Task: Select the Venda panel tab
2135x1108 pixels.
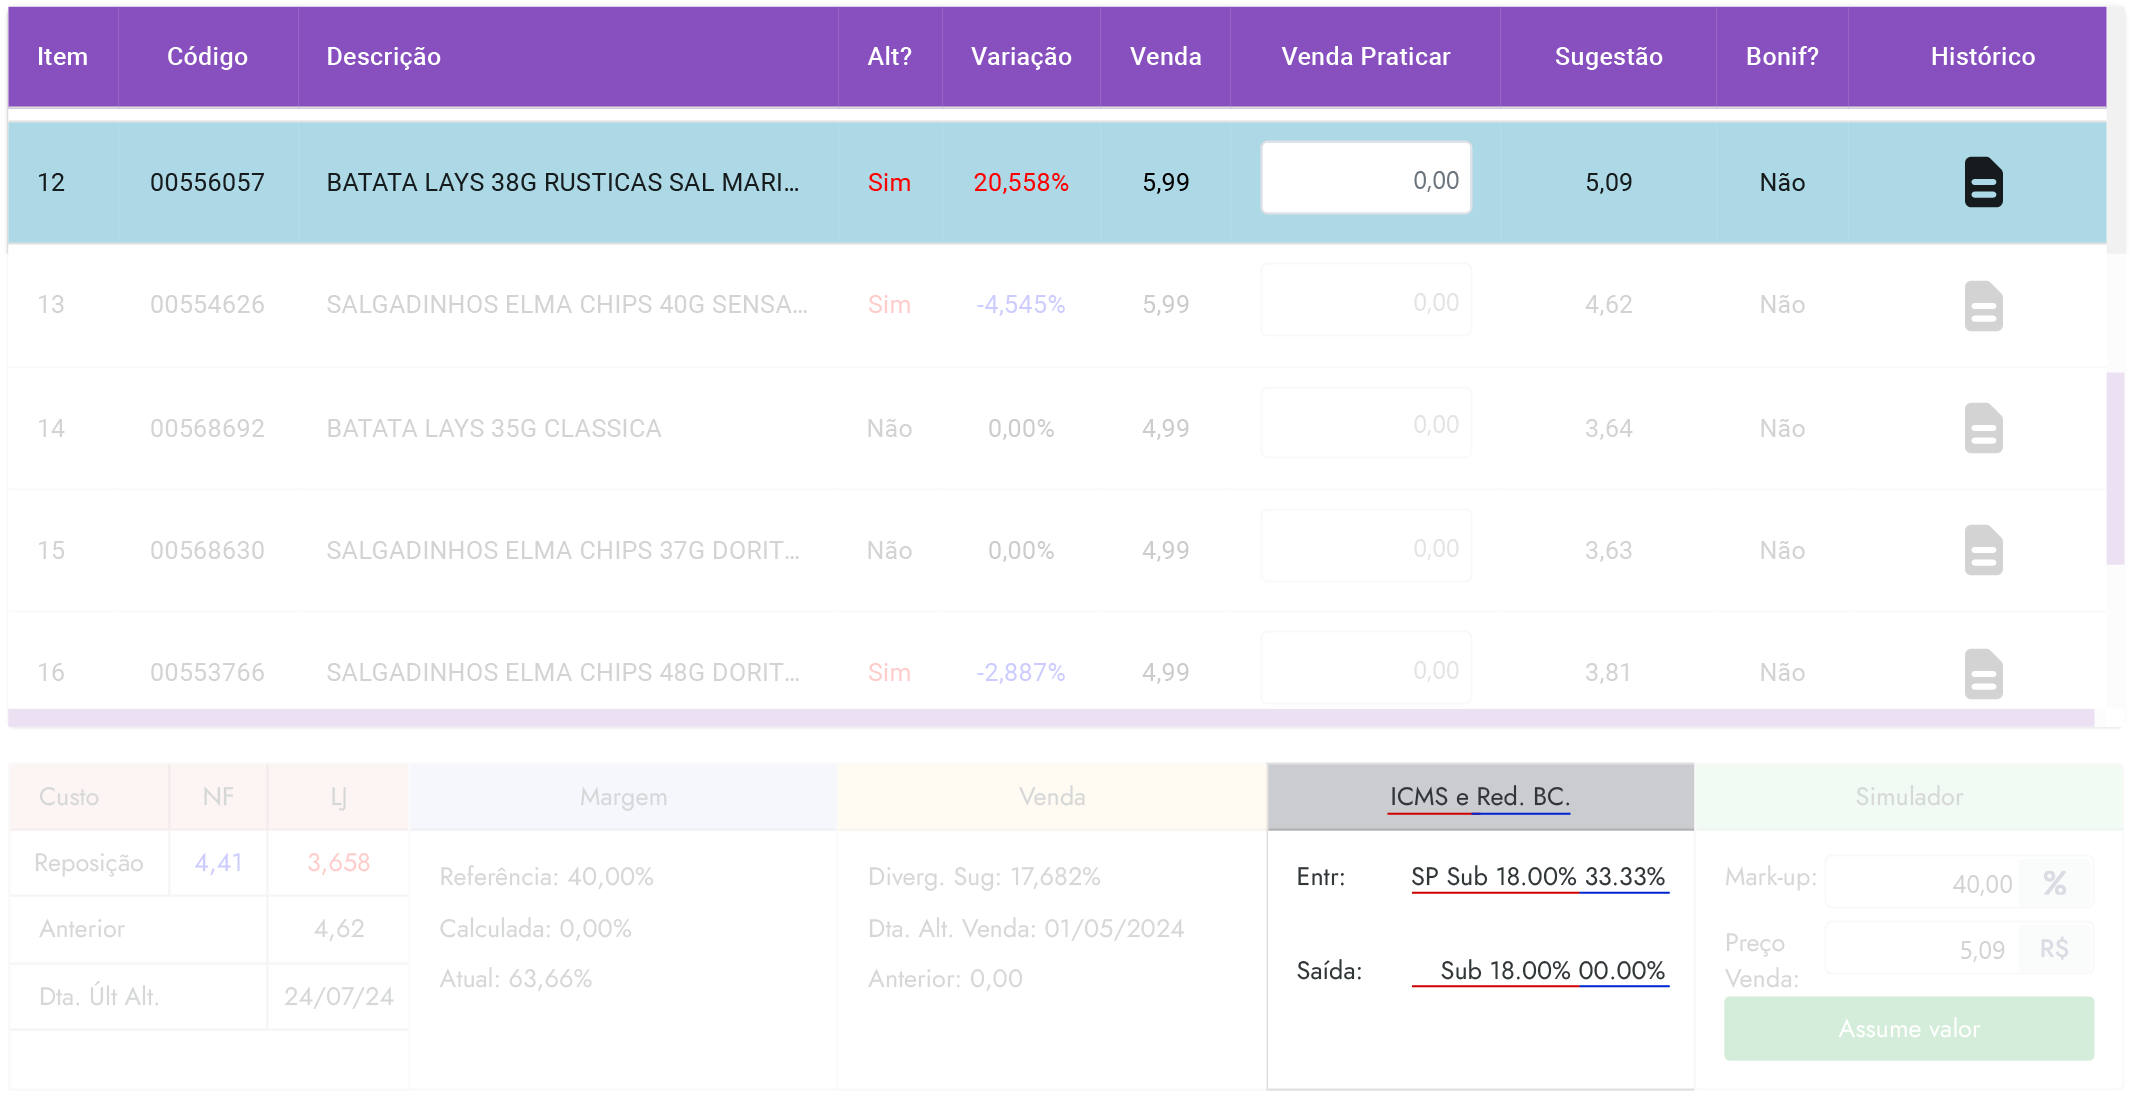Action: (1051, 797)
